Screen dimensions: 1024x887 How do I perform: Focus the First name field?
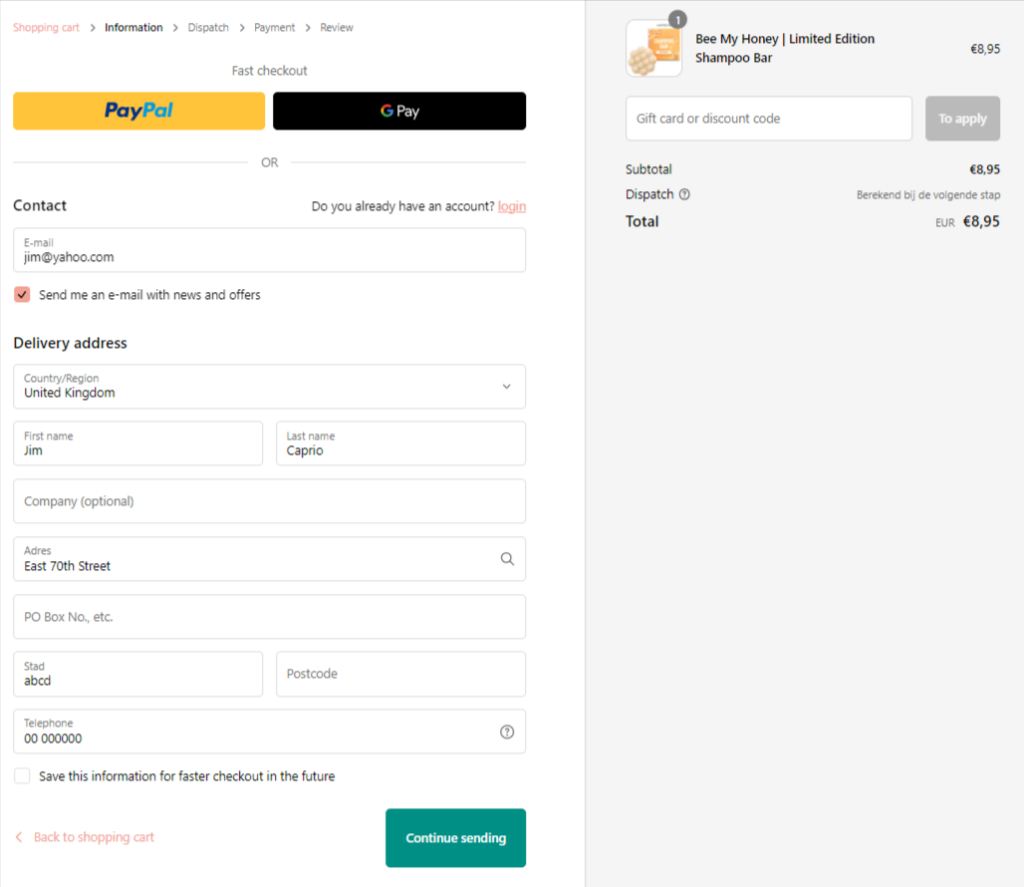[x=138, y=444]
